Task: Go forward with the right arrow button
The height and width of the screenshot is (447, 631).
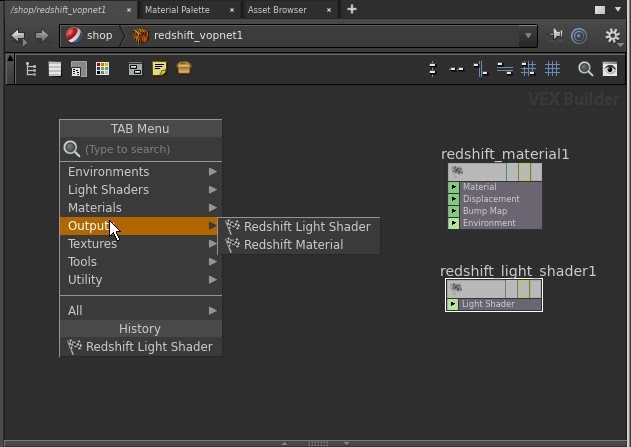Action: [x=41, y=36]
